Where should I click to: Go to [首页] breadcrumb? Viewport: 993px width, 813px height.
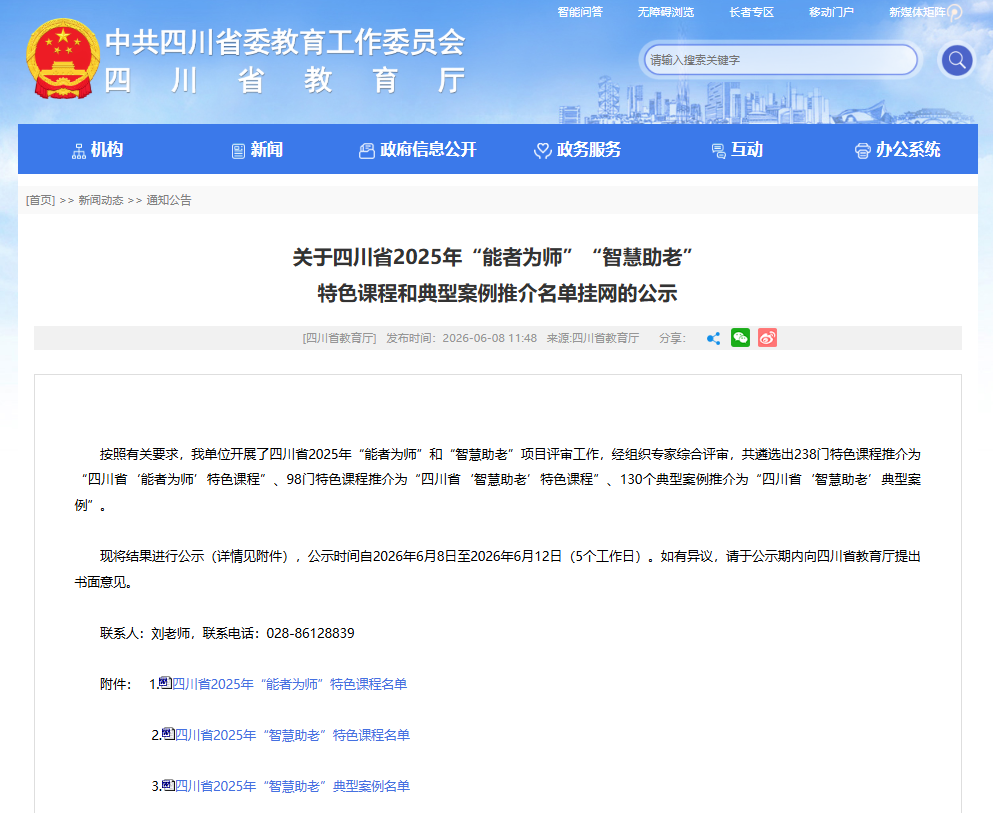(x=41, y=200)
